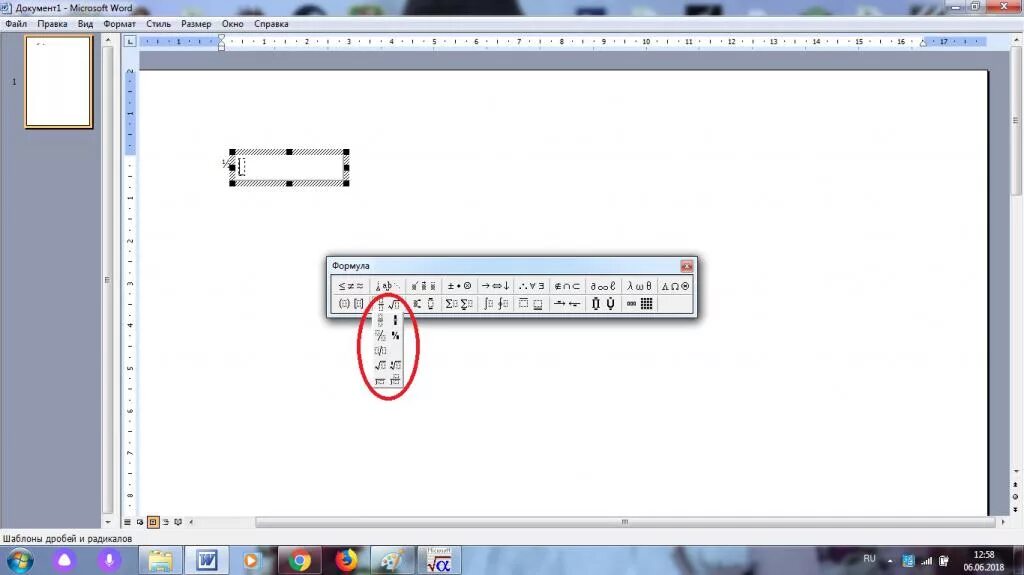The height and width of the screenshot is (575, 1024).
Task: Click the thumbnail pane scroll-down arrow
Action: (108, 522)
